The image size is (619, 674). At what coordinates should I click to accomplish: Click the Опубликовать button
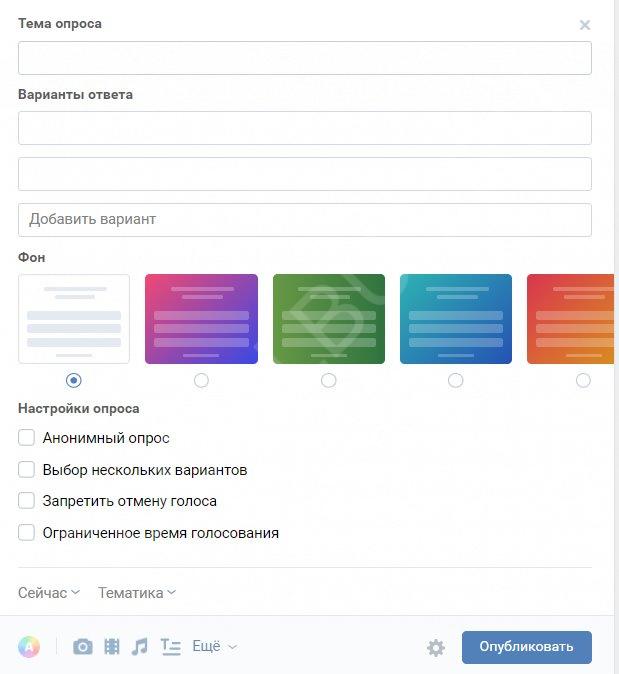[527, 647]
